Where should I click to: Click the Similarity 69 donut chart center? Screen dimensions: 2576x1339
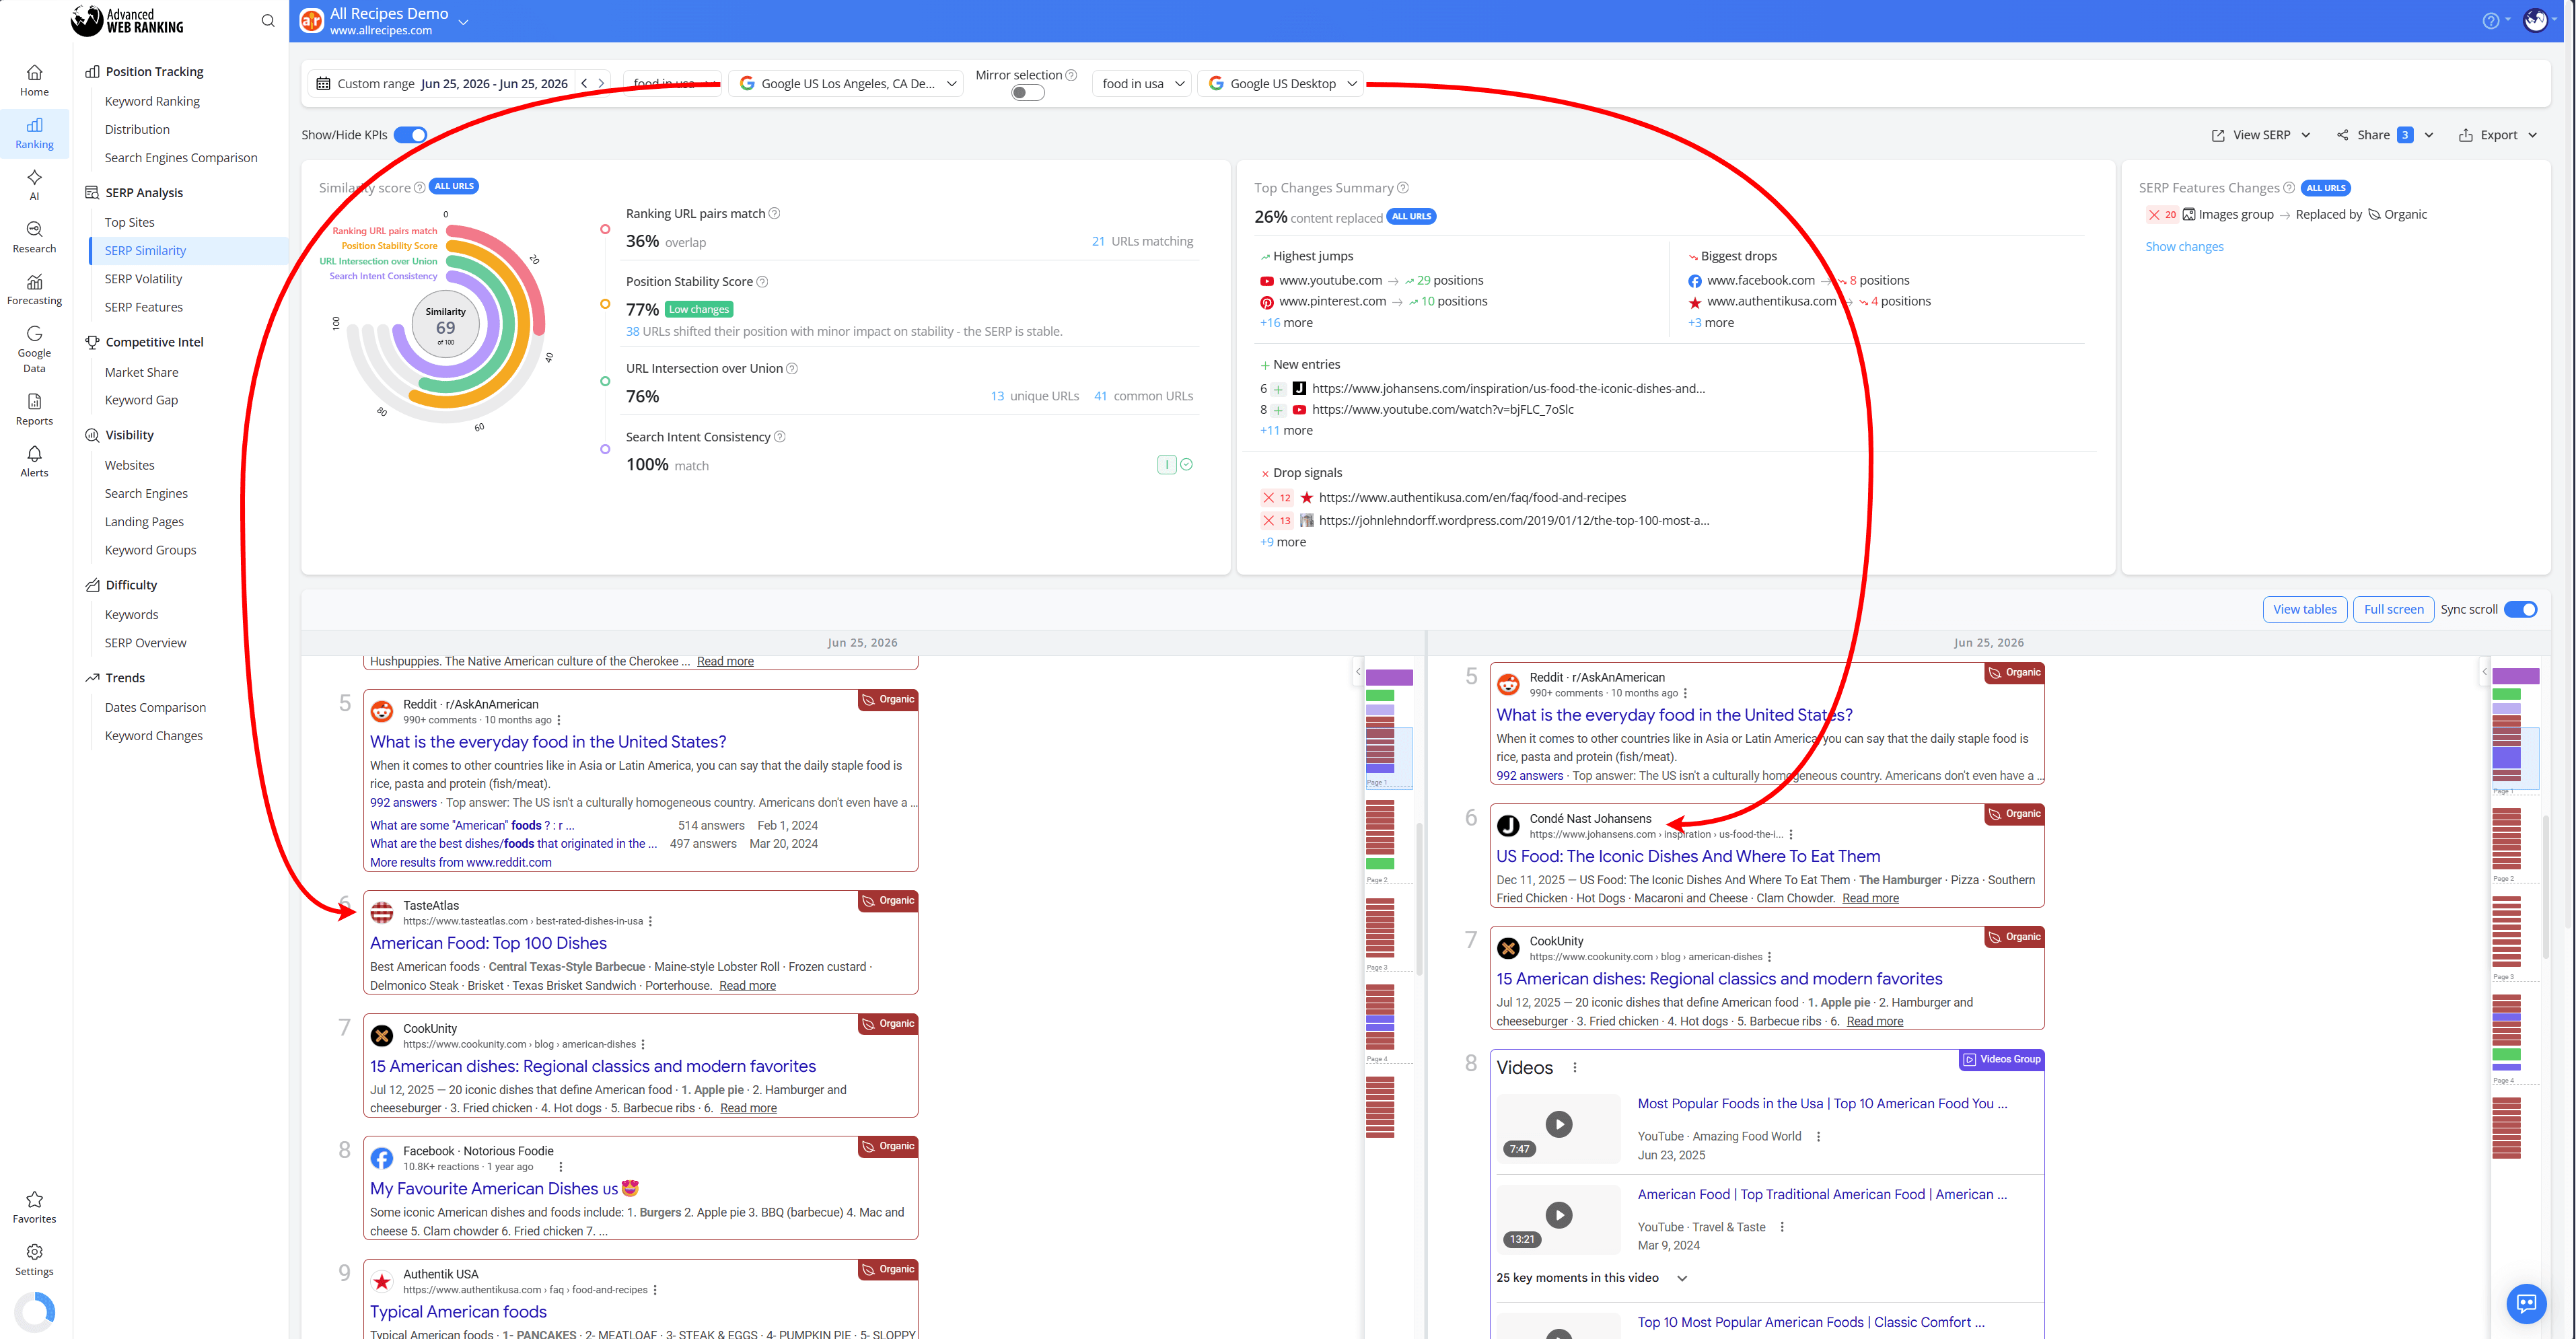click(445, 325)
